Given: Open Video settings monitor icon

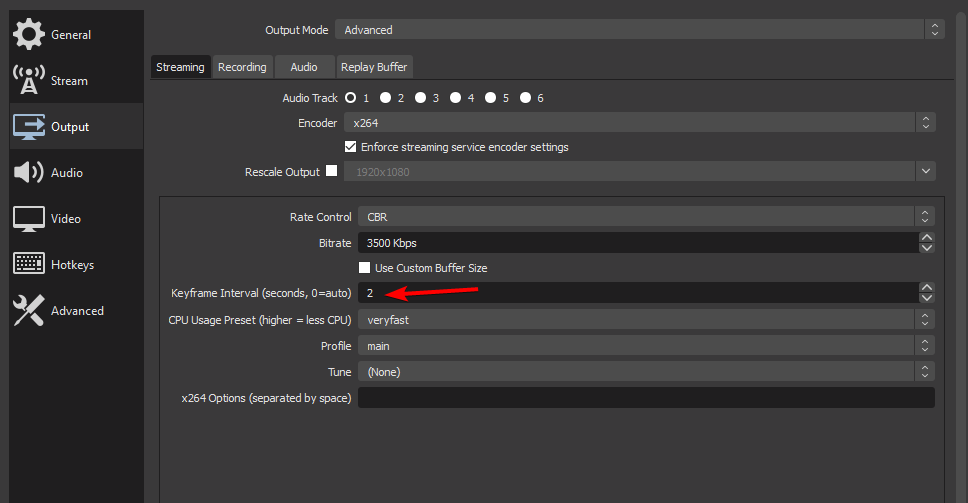Looking at the screenshot, I should [x=28, y=218].
